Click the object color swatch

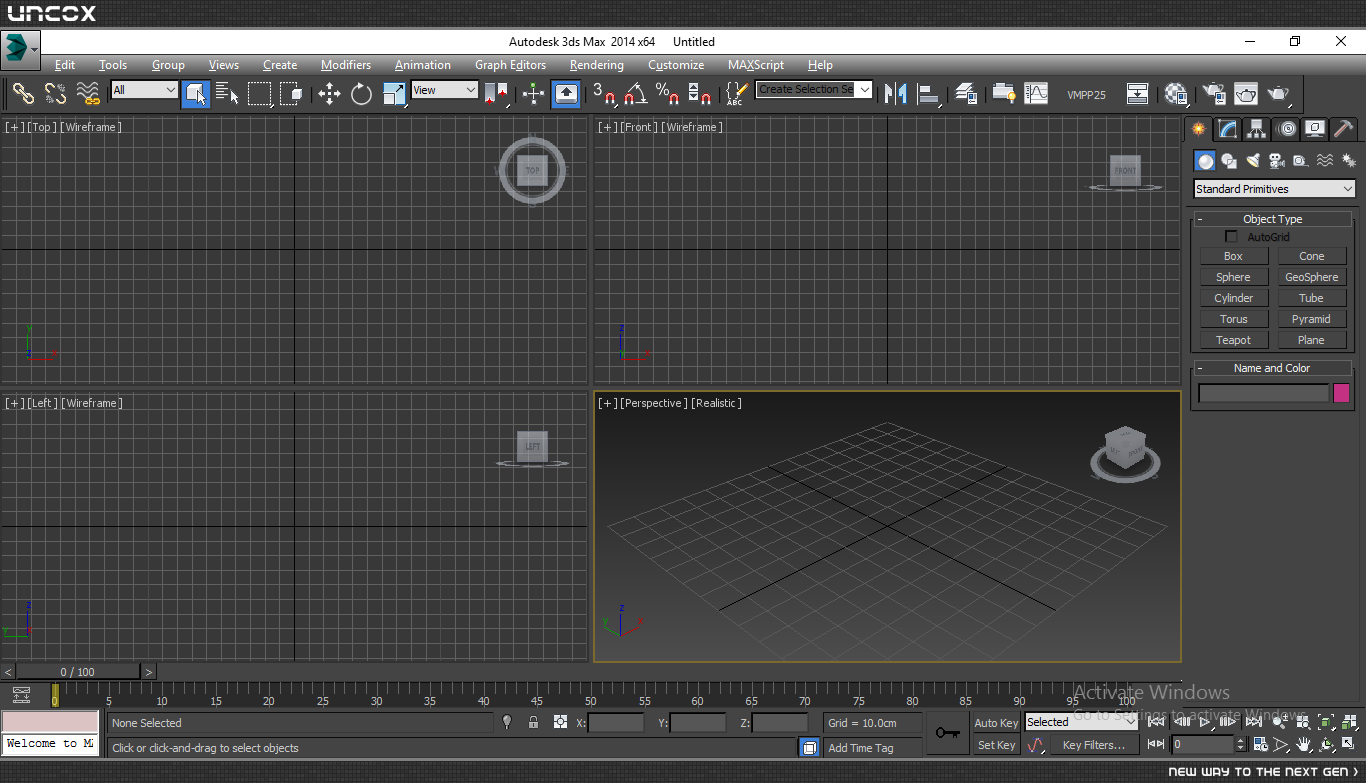(1341, 393)
